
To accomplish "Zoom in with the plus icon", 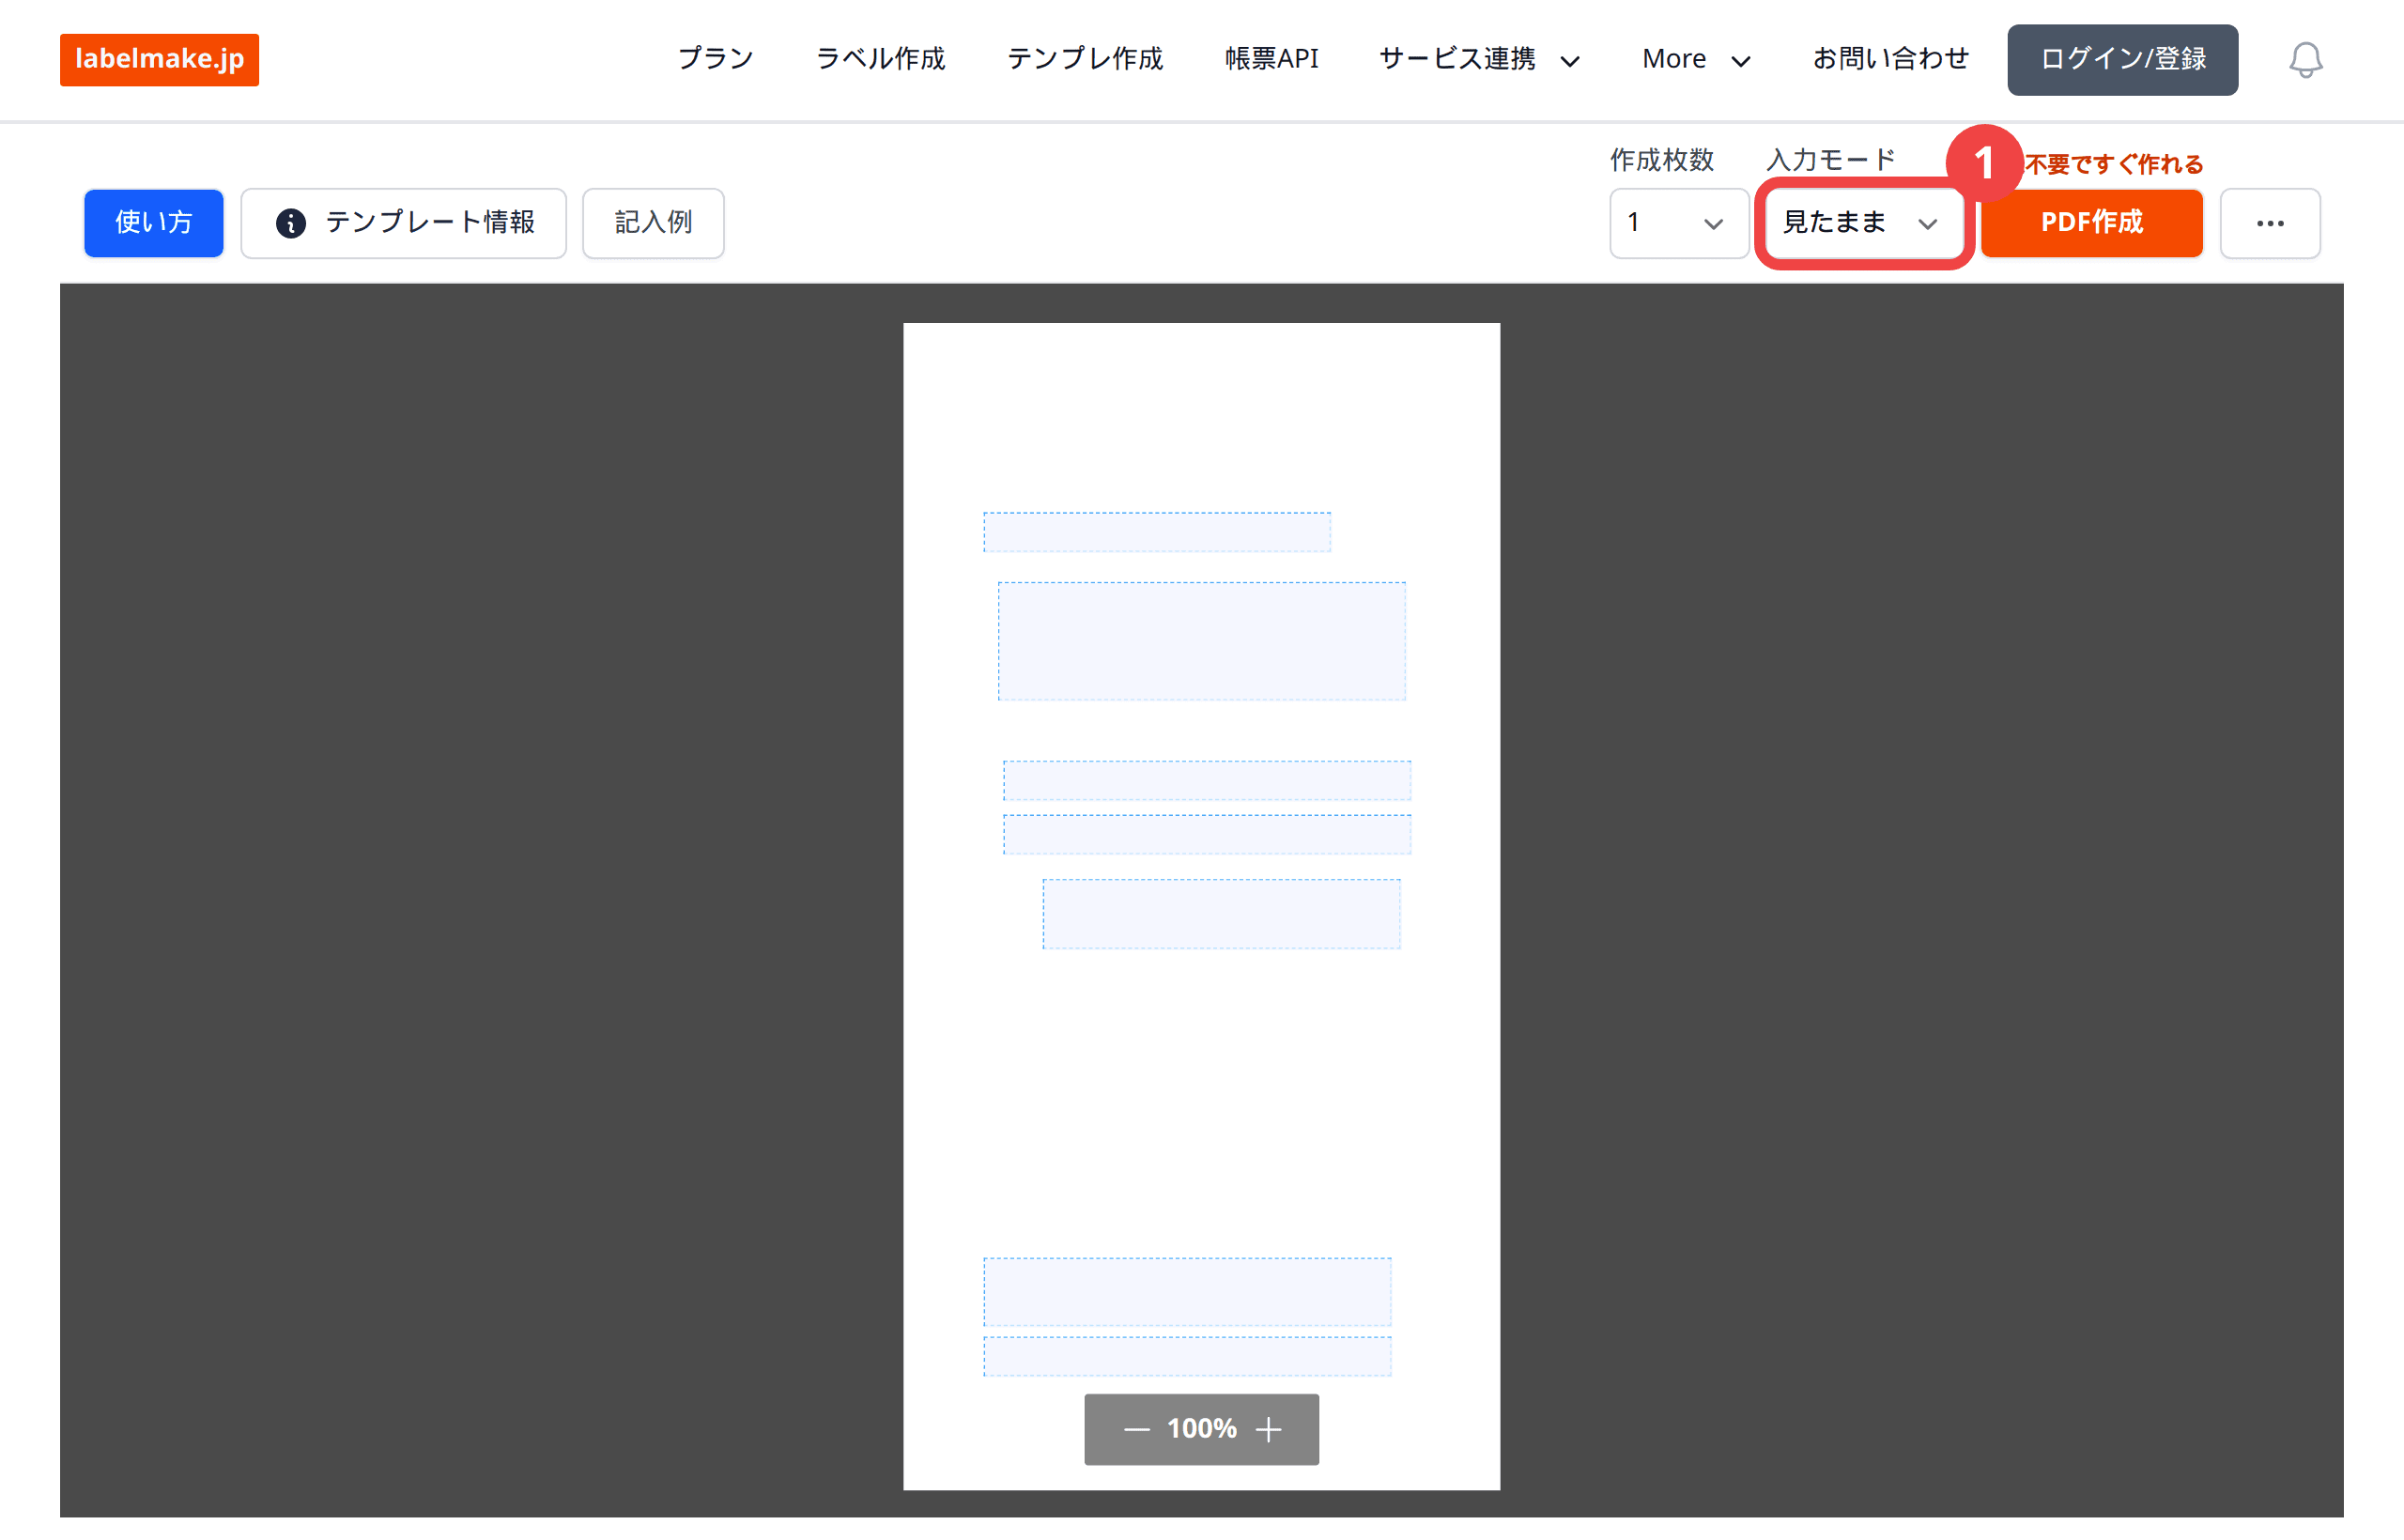I will 1268,1429.
